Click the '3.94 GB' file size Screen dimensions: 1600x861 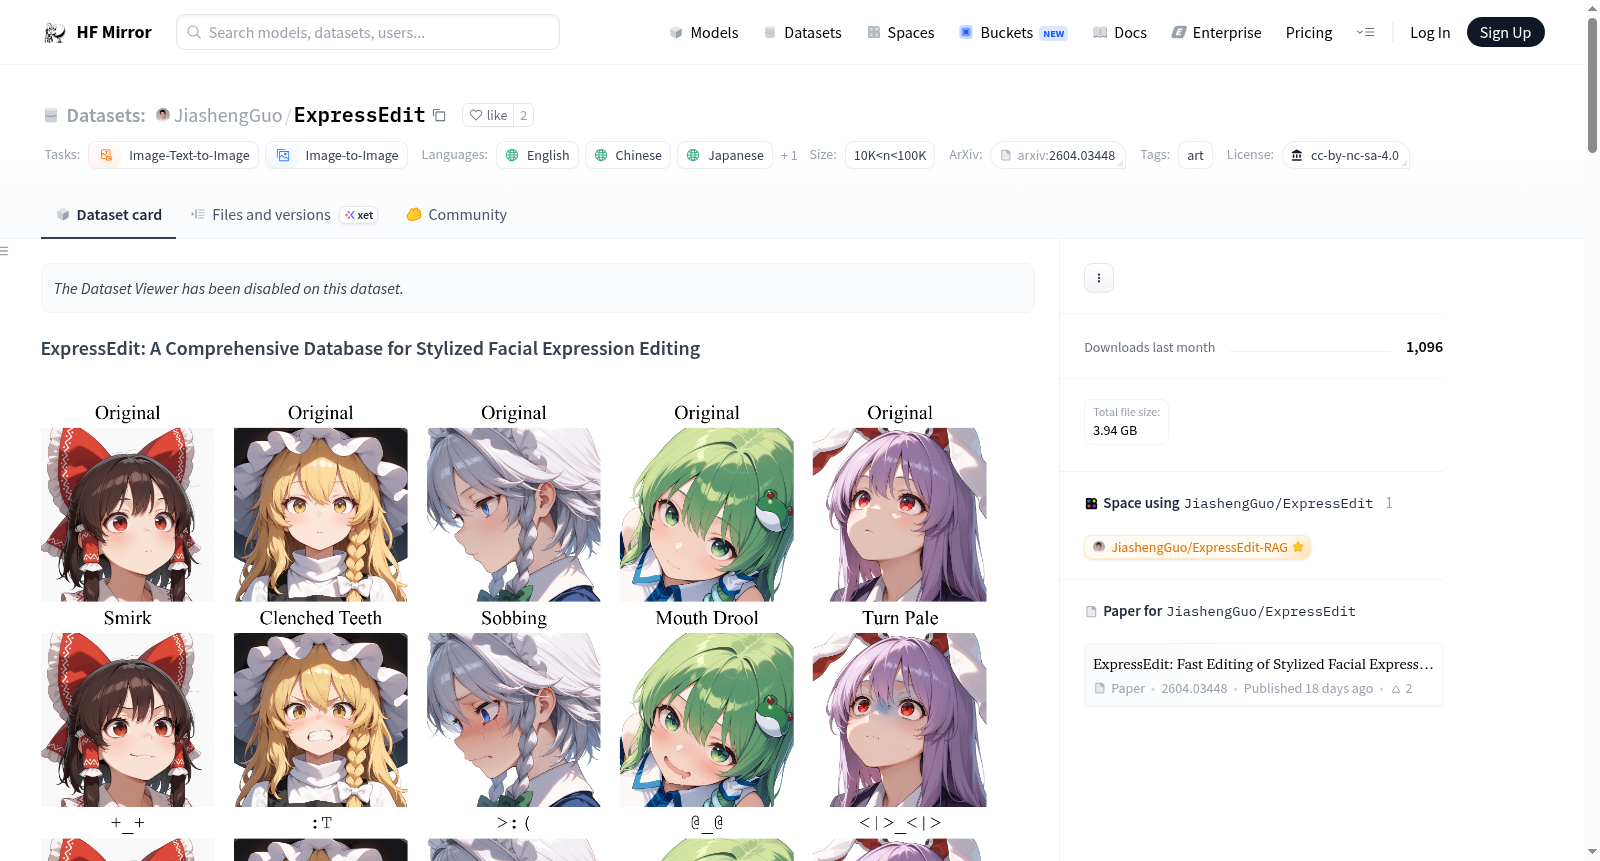tap(1115, 431)
